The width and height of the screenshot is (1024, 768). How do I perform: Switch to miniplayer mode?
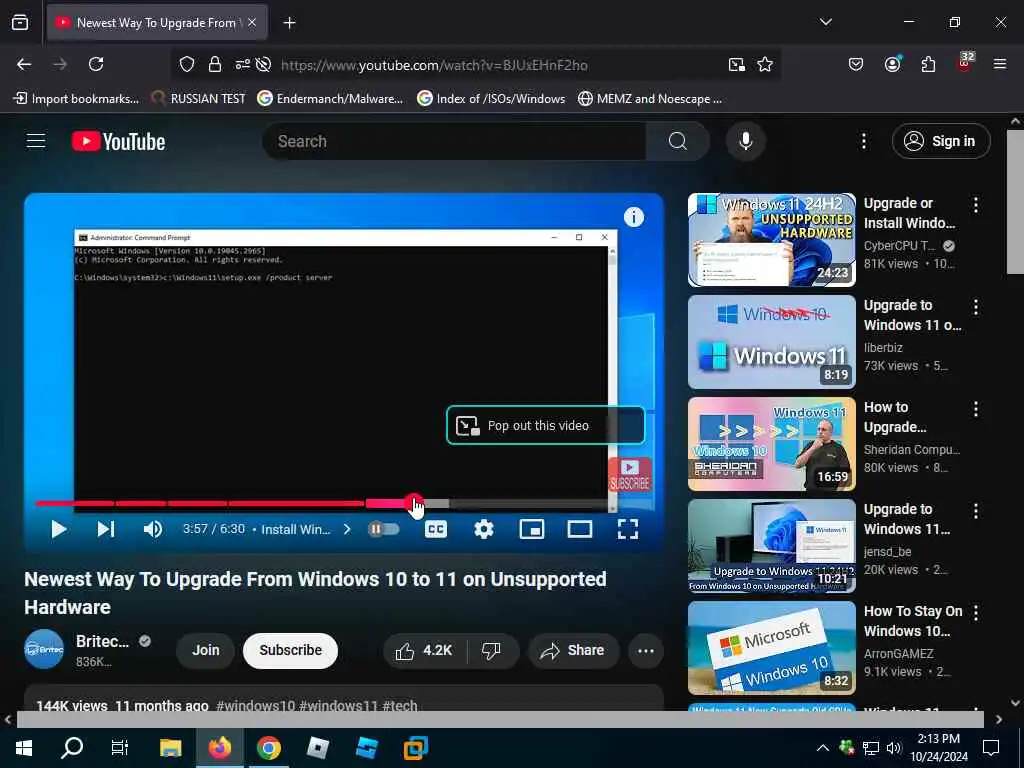coord(532,529)
